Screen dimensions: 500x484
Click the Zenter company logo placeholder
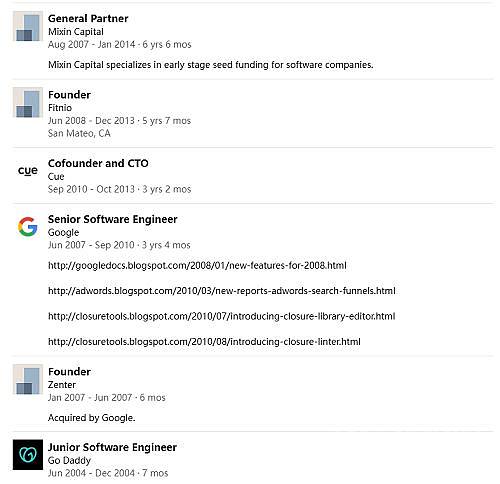[28, 379]
